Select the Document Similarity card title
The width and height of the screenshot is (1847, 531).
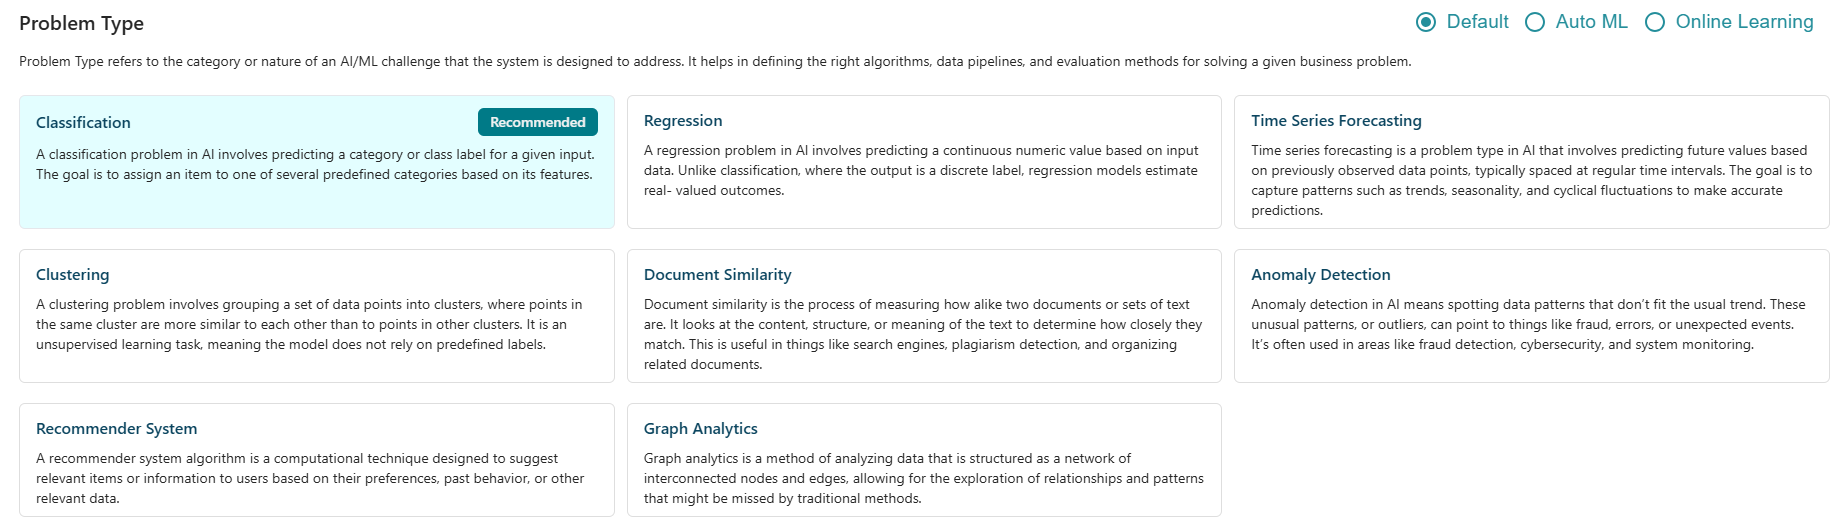pyautogui.click(x=717, y=274)
